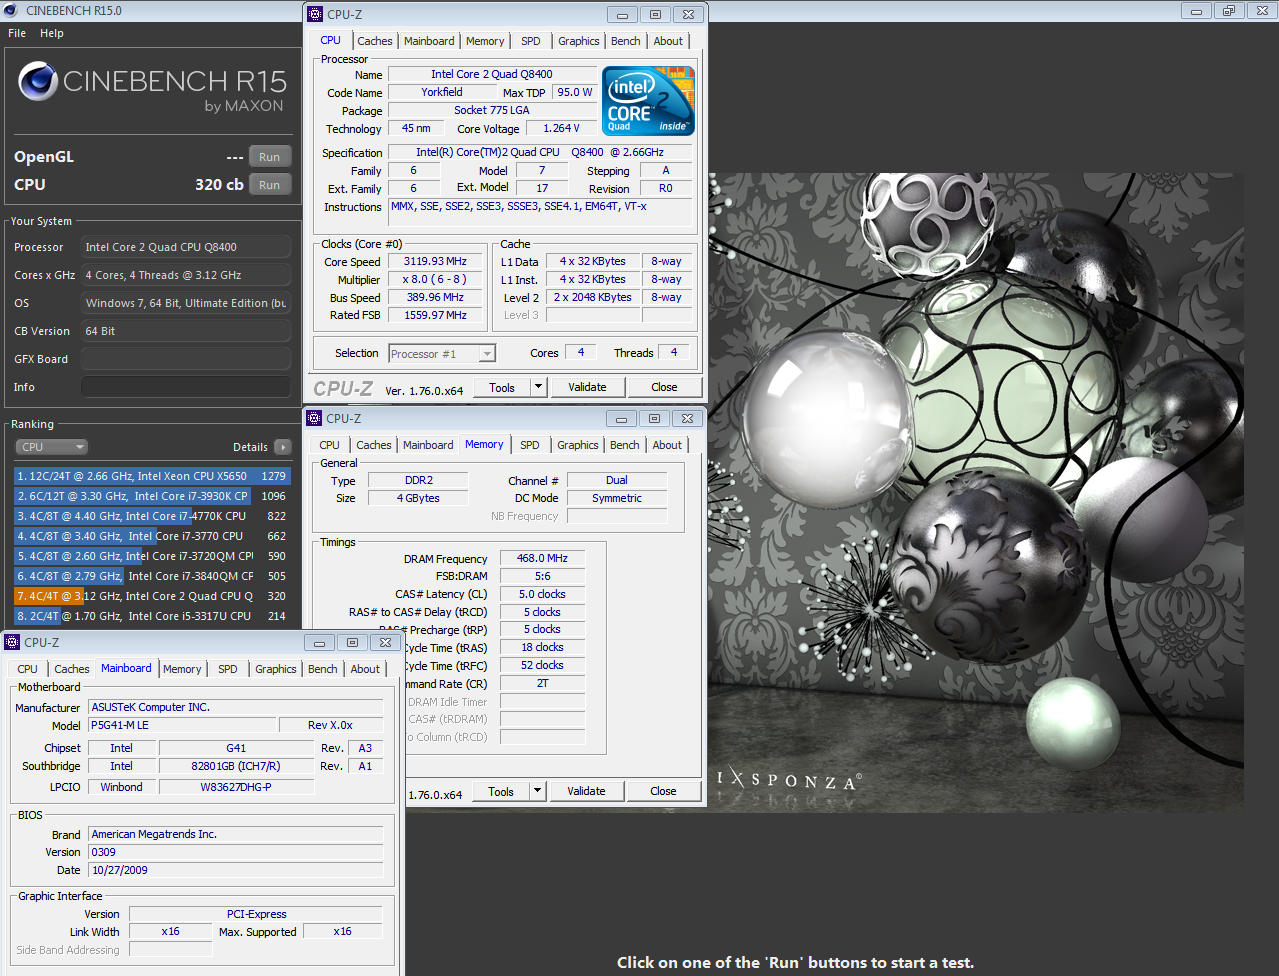
Task: Switch to Bench tab in top CPU-Z window
Action: 626,41
